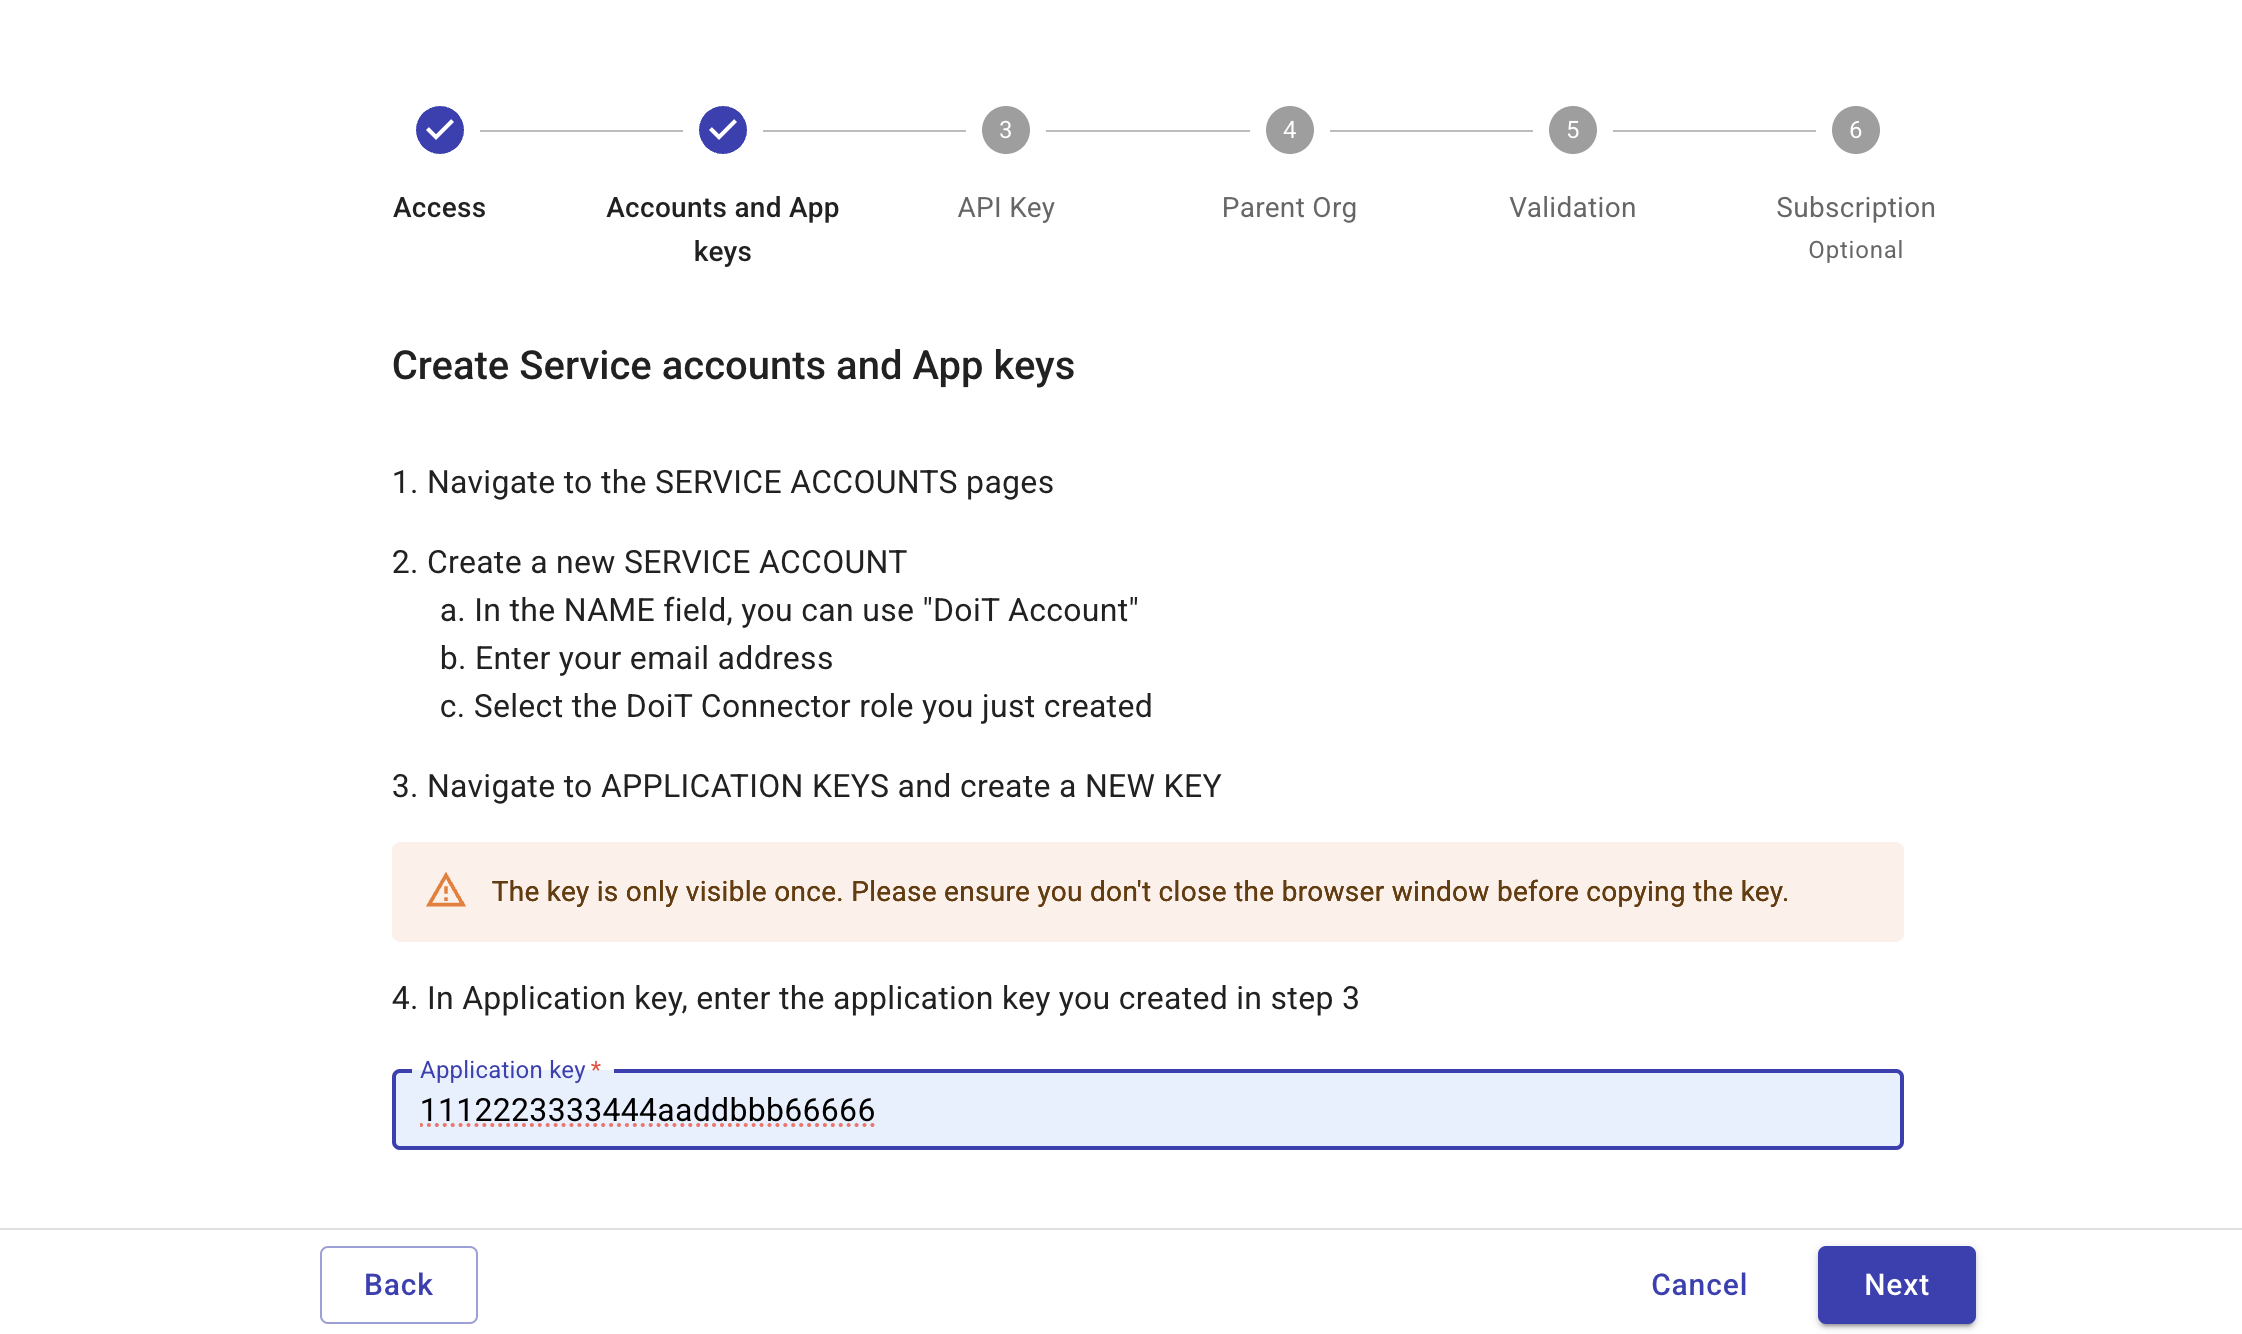
Task: Click the Access completed checkmark icon
Action: pyautogui.click(x=439, y=129)
